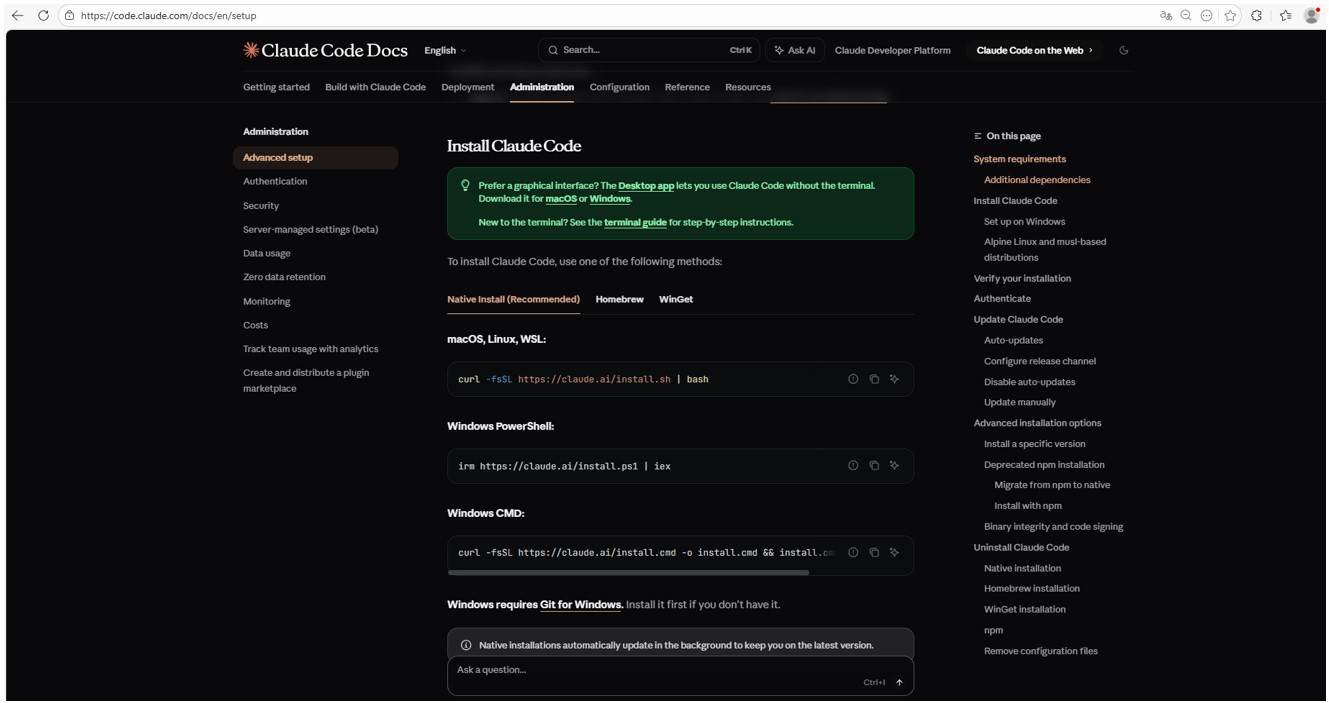Open the info icon on the Windows CMD code block
1329x703 pixels.
click(852, 551)
